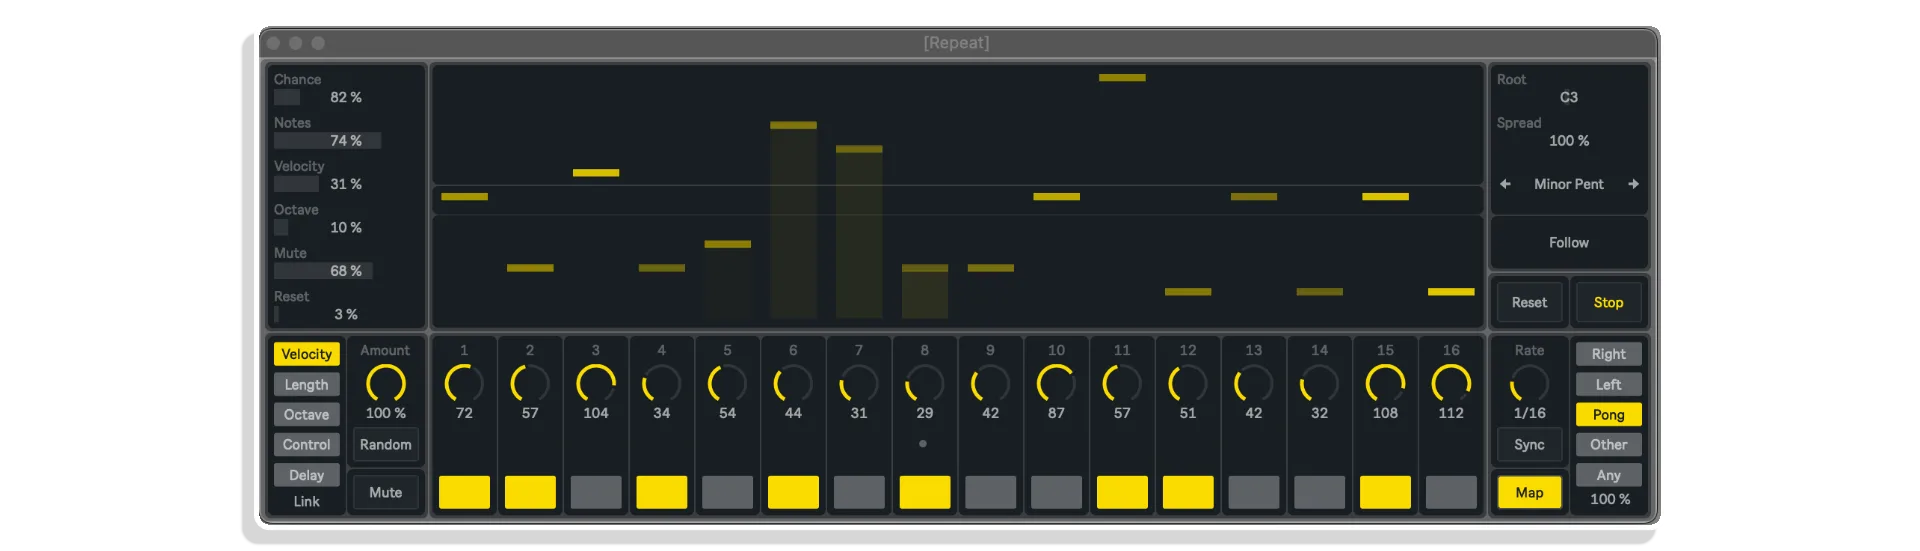Click the Rate knob showing 1/16
Screen dimensions: 1920x551
(x=1529, y=383)
